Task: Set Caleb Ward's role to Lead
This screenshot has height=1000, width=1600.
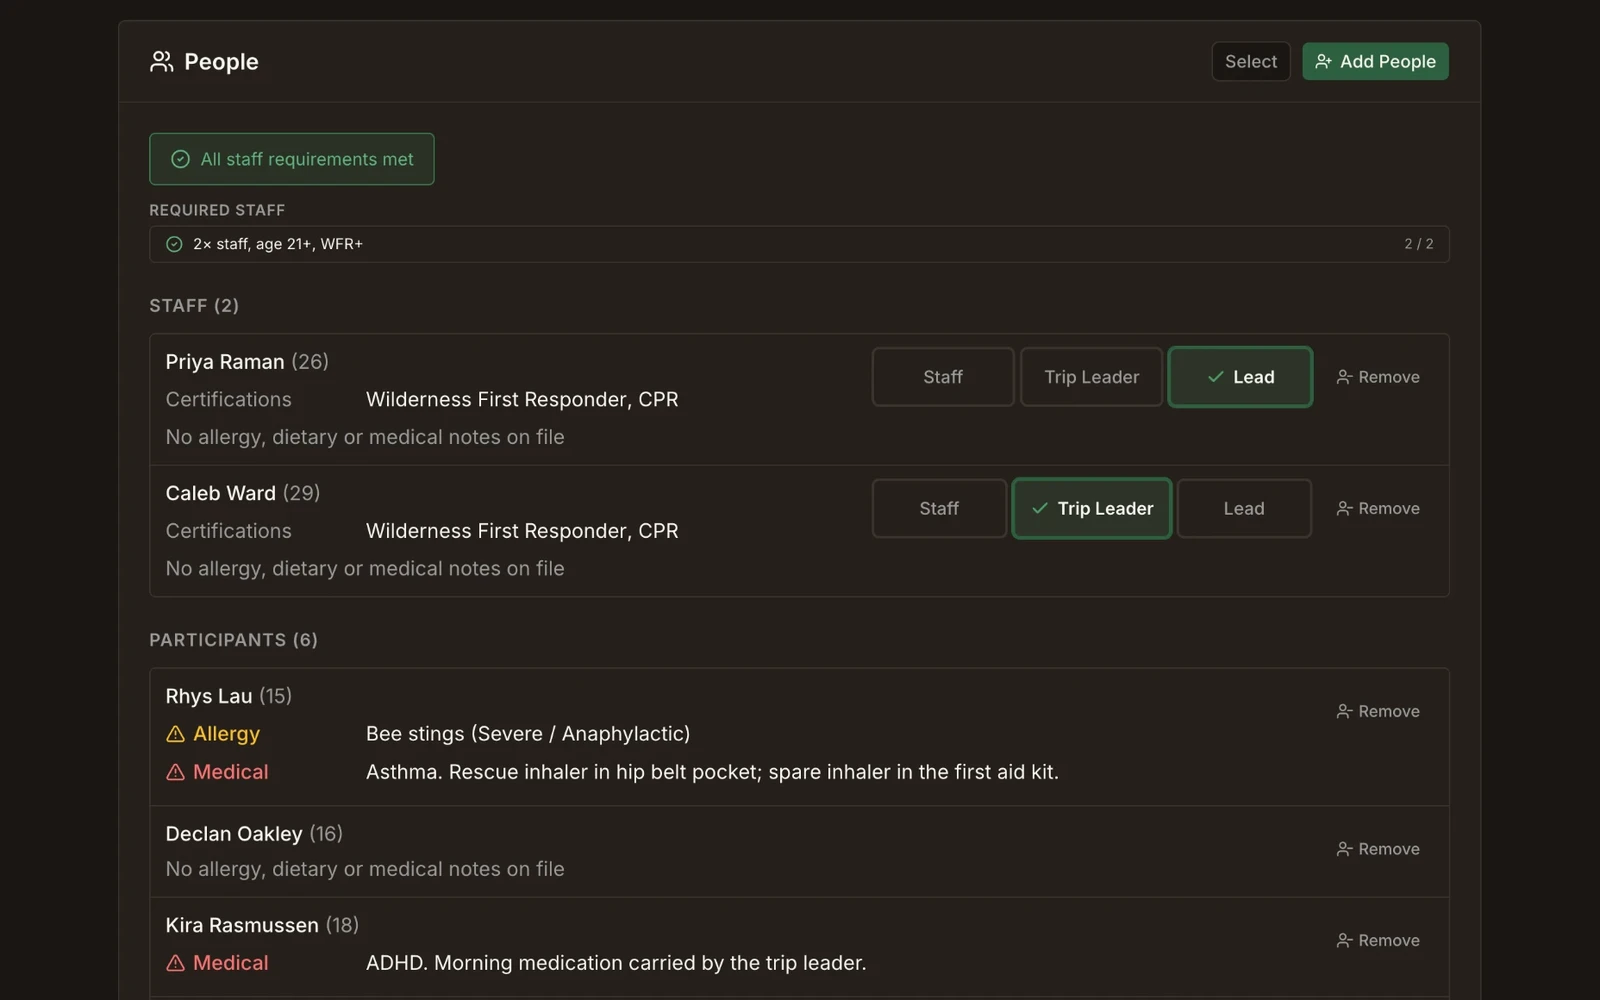Action: (x=1244, y=509)
